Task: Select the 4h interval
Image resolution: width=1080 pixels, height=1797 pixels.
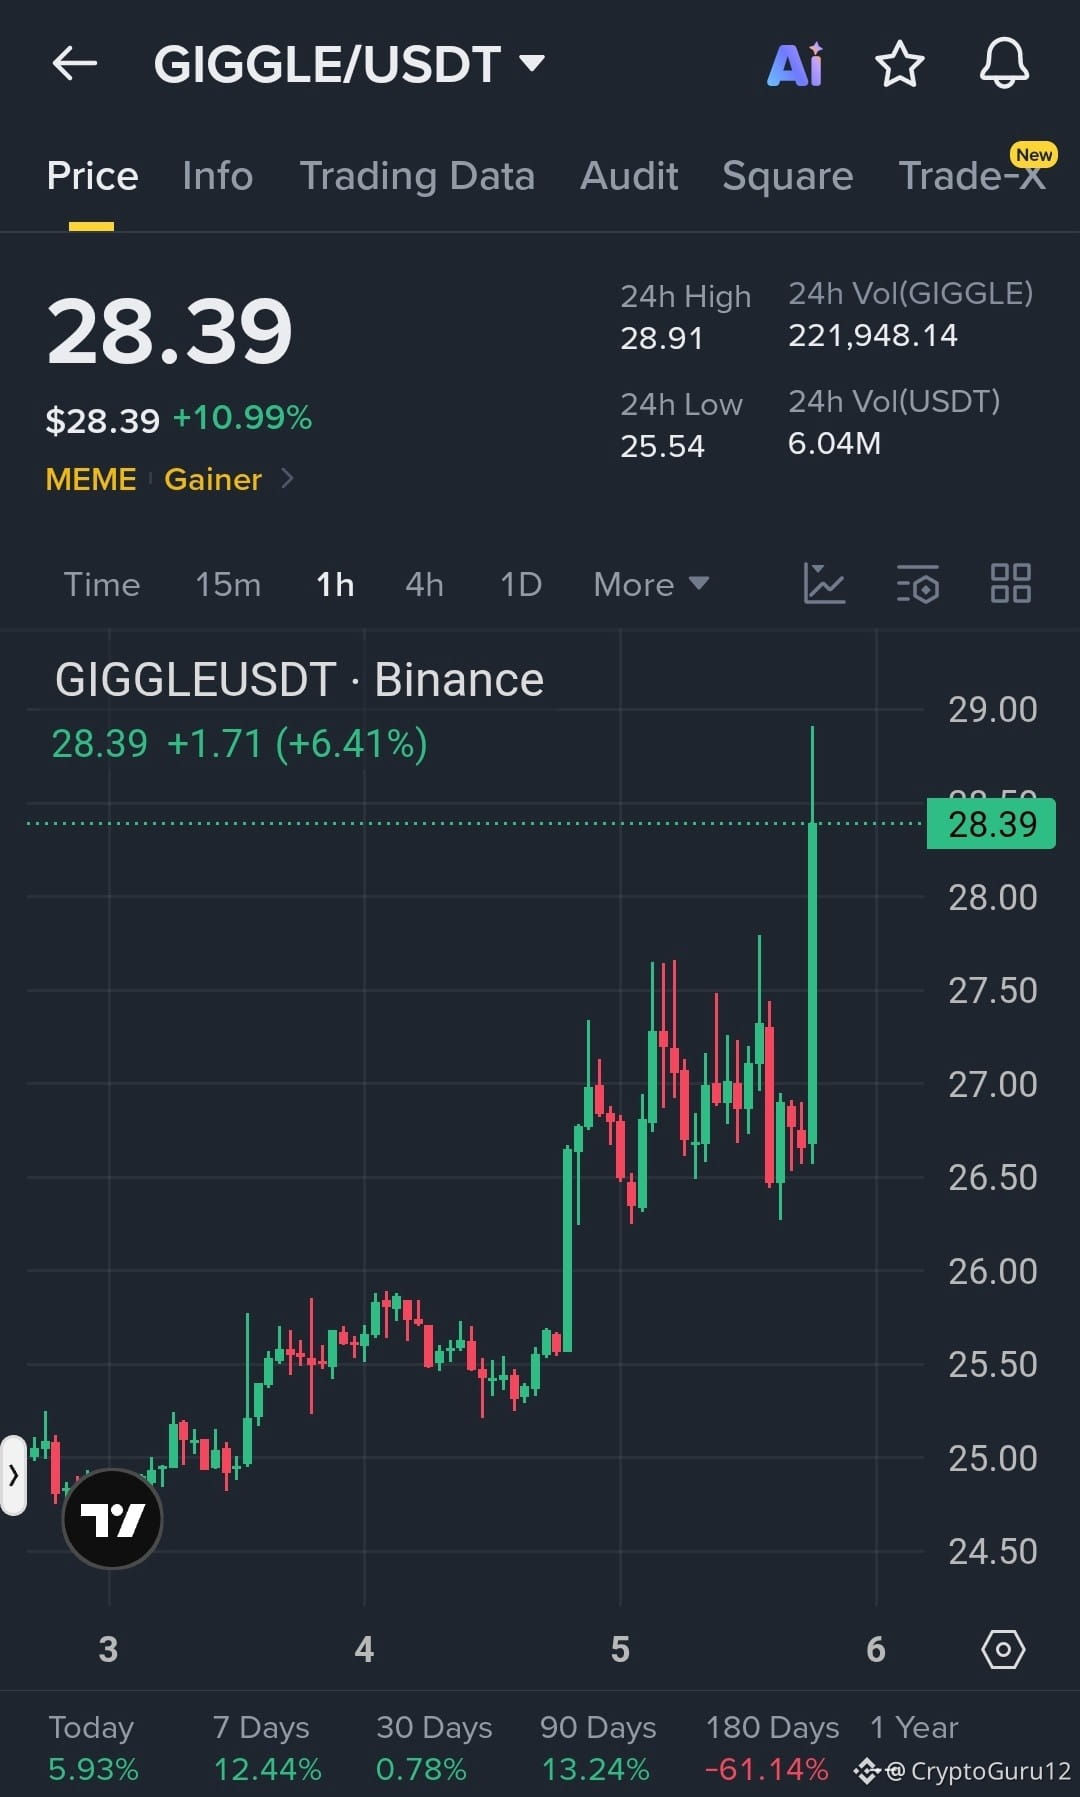Action: tap(424, 584)
